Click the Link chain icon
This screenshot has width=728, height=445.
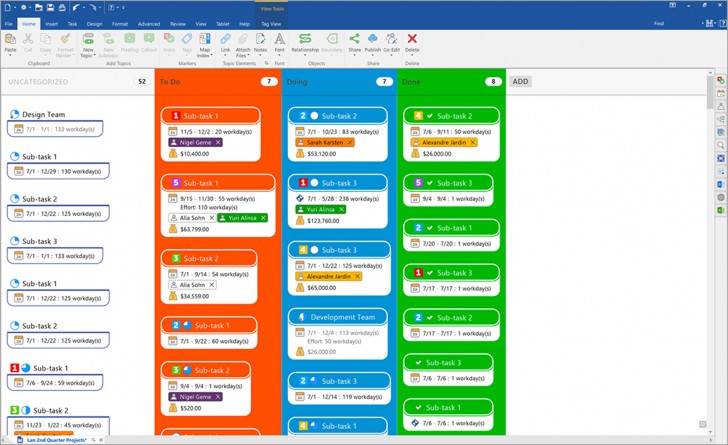tap(225, 39)
